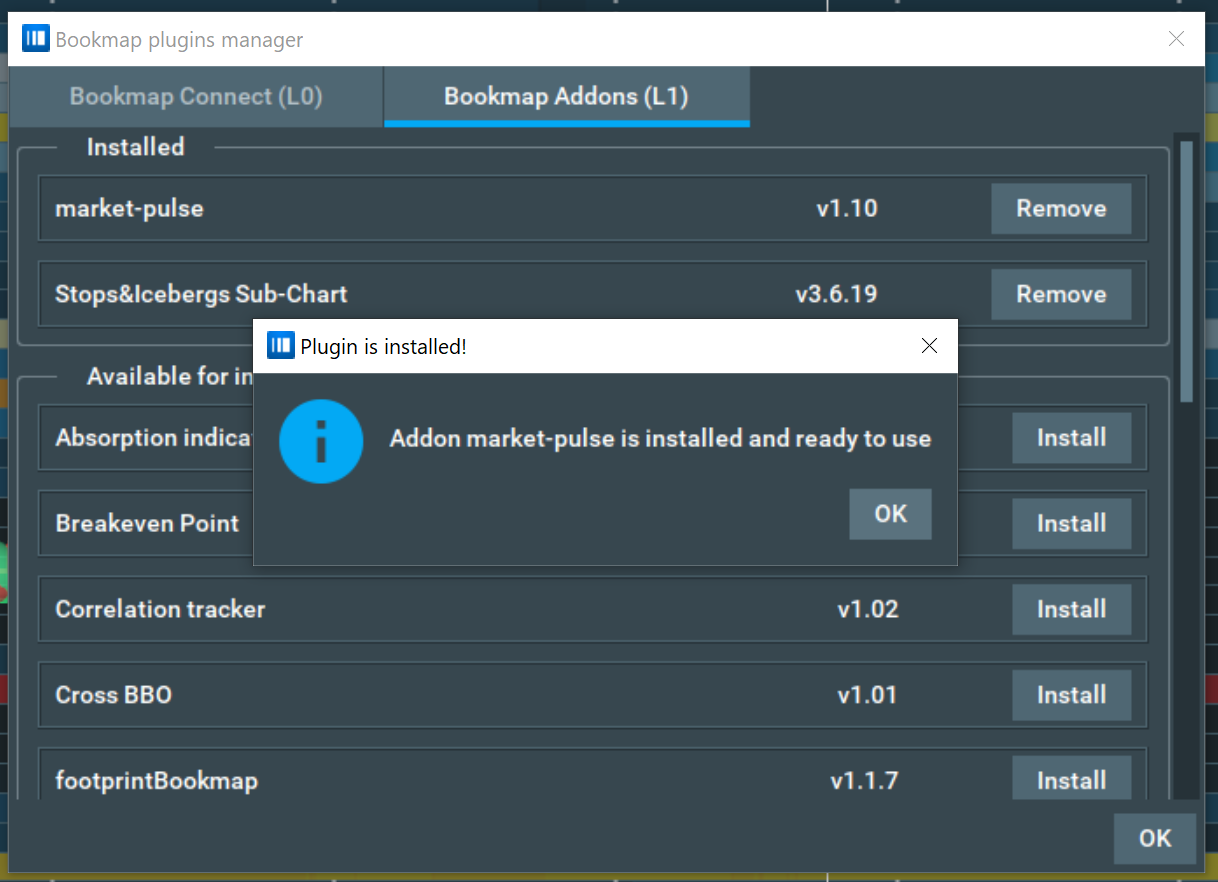Install the footprintBookmap addon
This screenshot has width=1218, height=882.
point(1071,779)
